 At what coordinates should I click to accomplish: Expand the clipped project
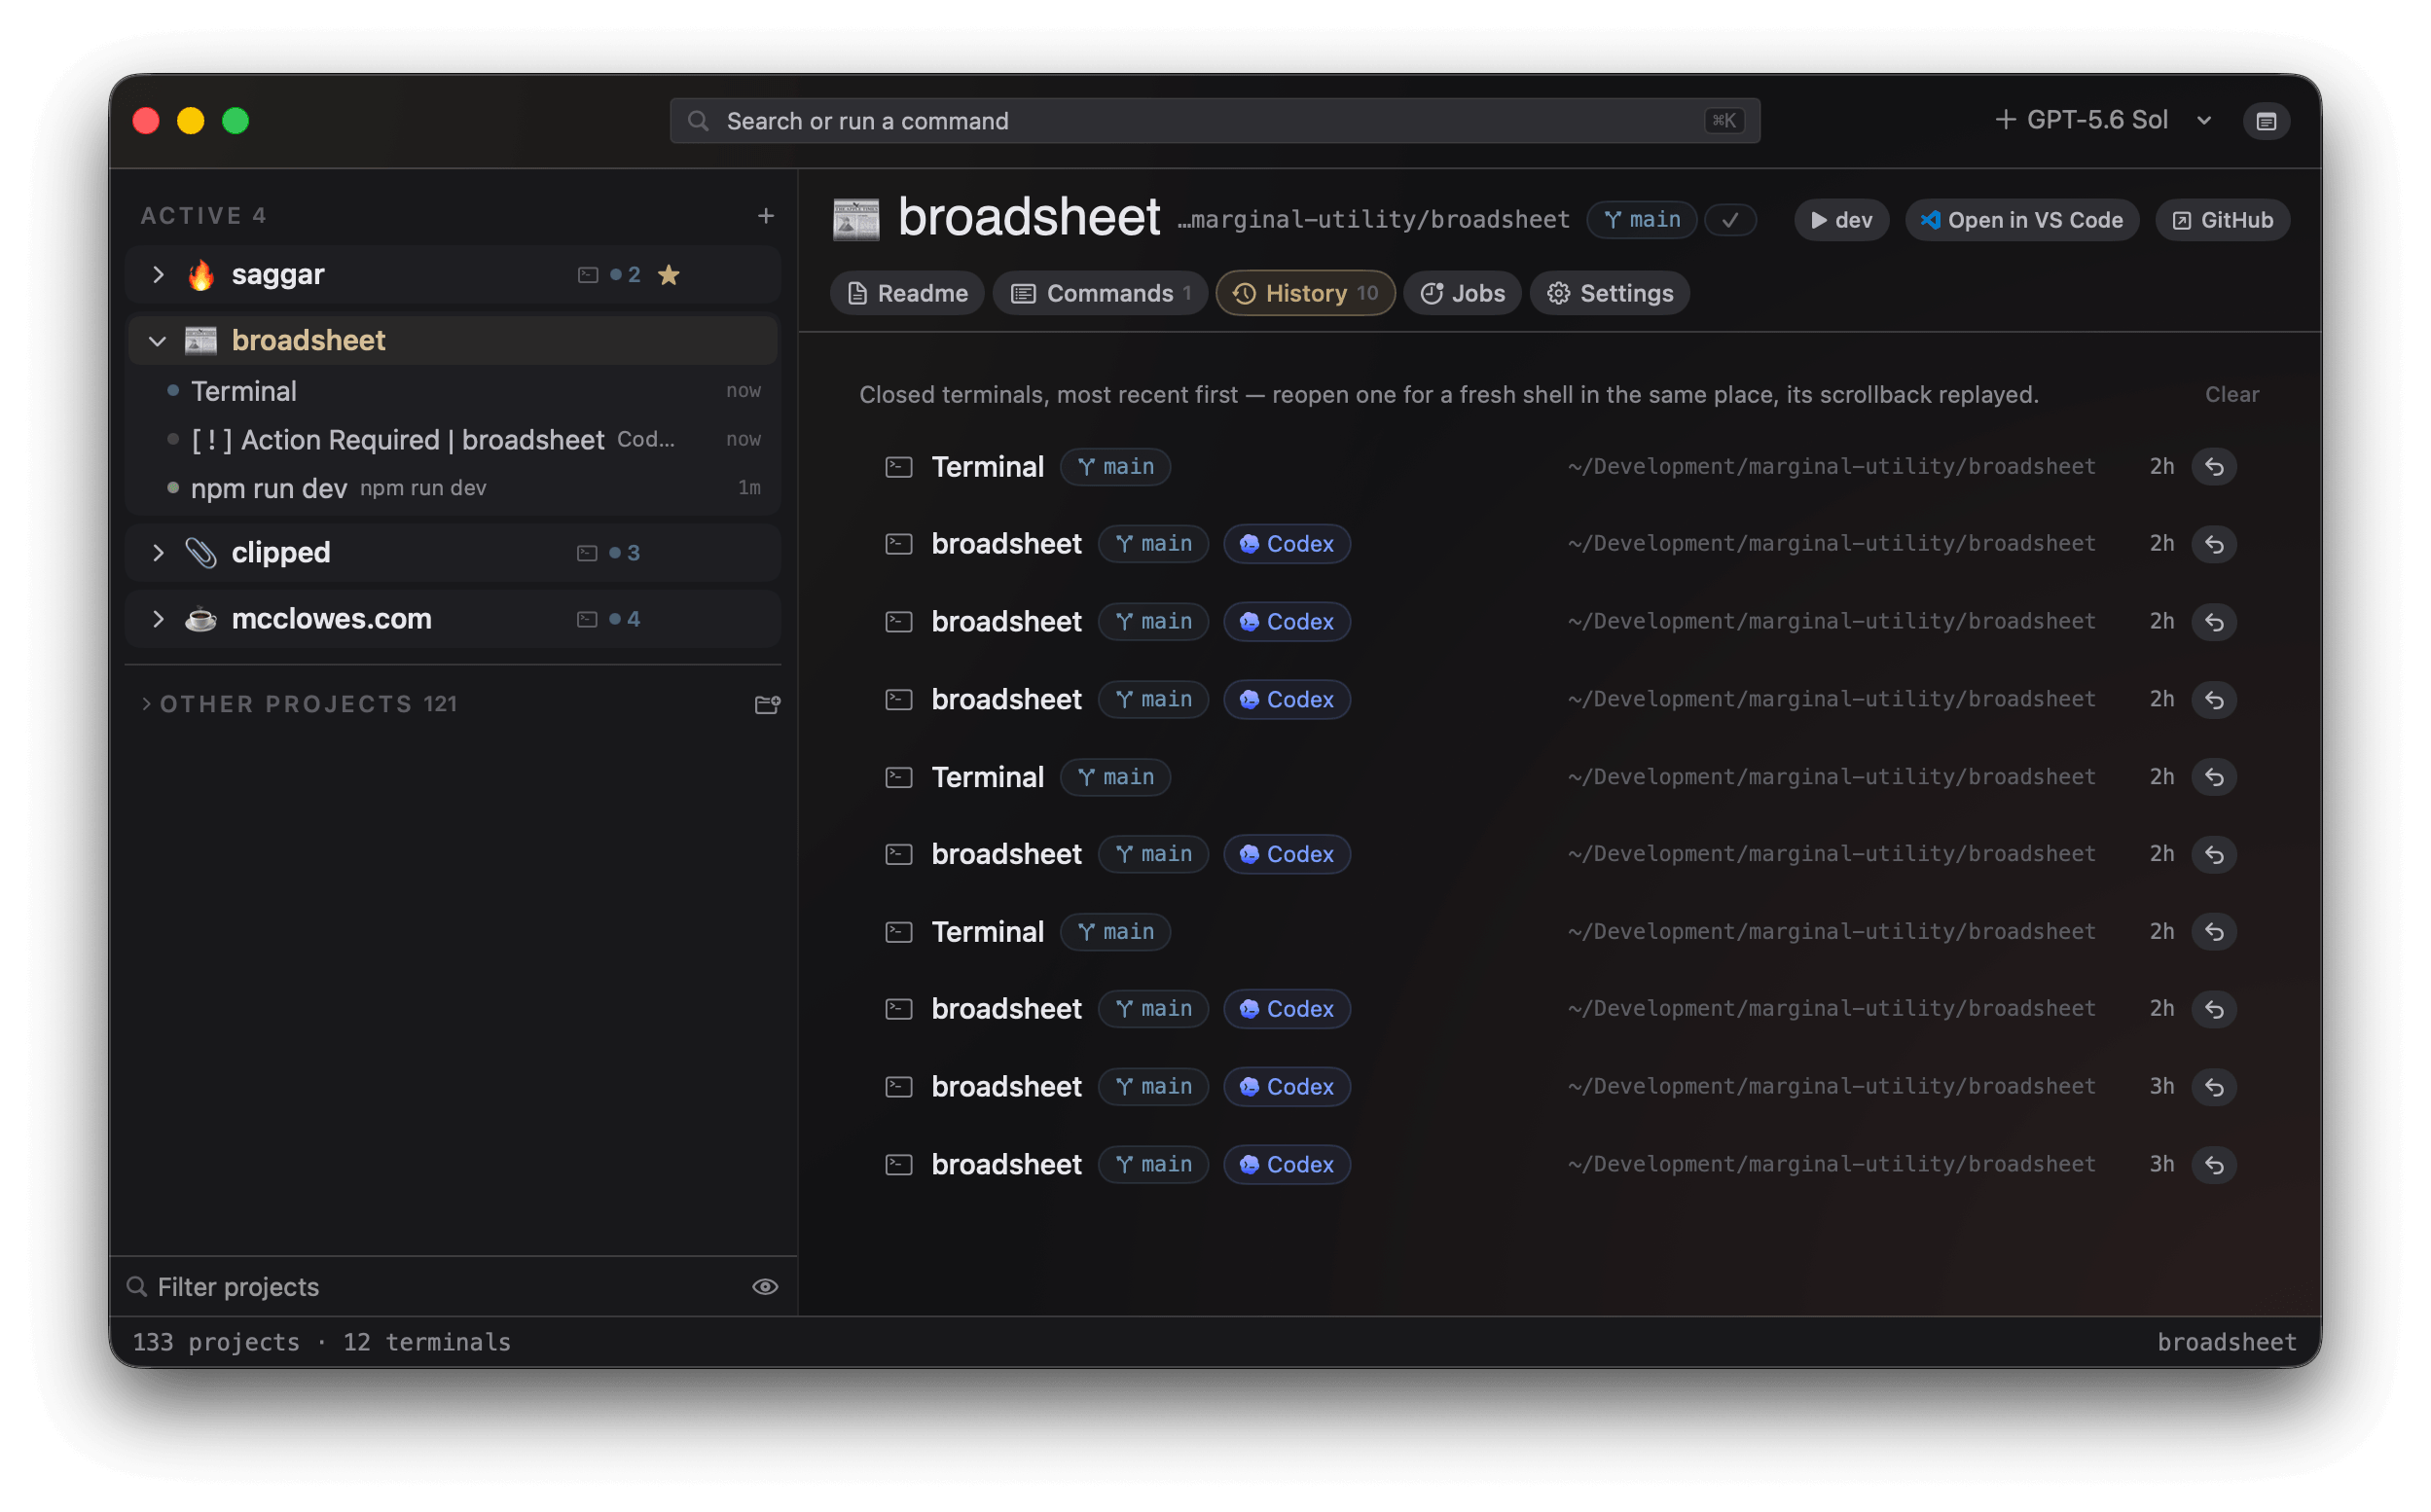158,553
